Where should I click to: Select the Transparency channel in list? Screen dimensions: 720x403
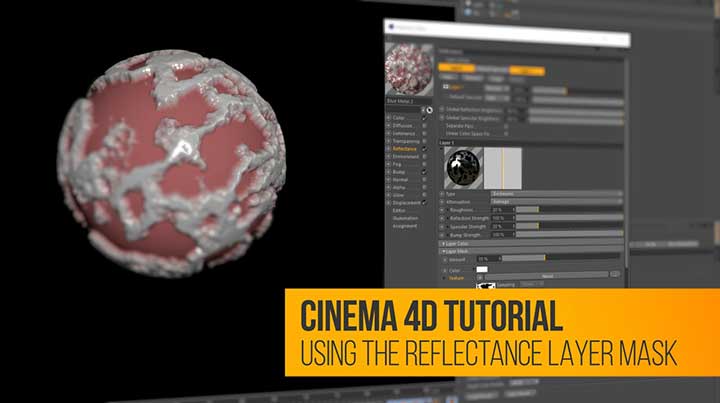(406, 141)
